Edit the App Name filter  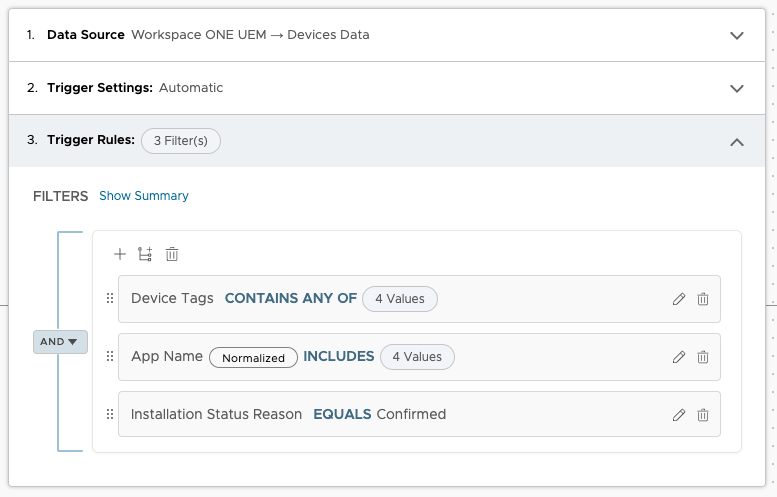click(x=679, y=357)
